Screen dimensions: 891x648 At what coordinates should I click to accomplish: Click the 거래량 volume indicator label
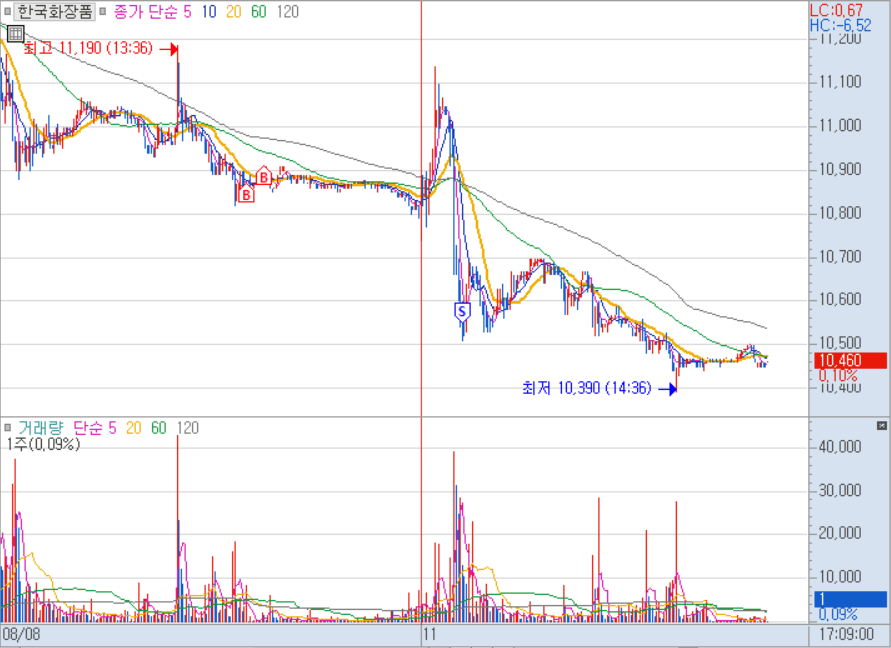click(x=41, y=428)
